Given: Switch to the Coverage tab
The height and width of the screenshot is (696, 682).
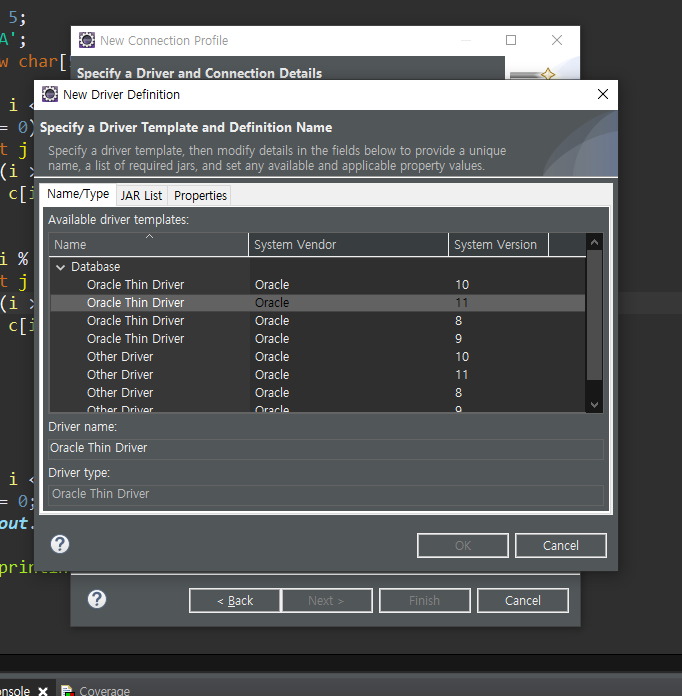Looking at the screenshot, I should click(95, 691).
